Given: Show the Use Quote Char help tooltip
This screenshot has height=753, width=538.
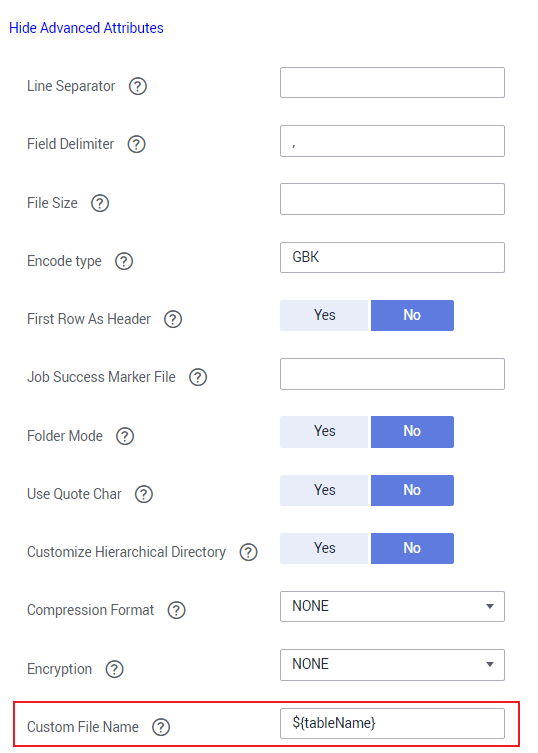Looking at the screenshot, I should [144, 494].
